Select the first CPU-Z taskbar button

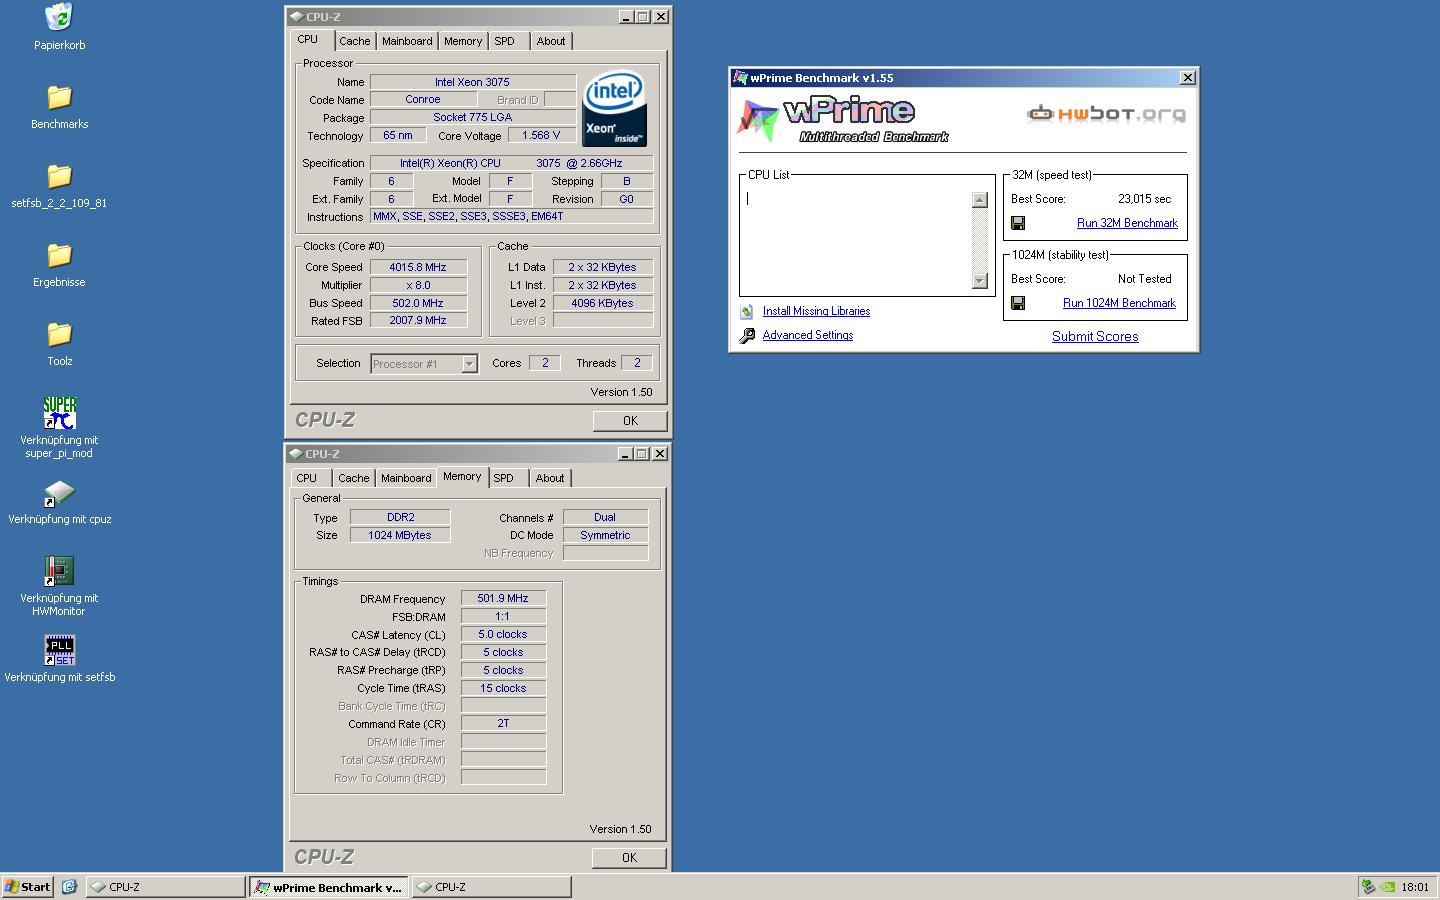166,887
